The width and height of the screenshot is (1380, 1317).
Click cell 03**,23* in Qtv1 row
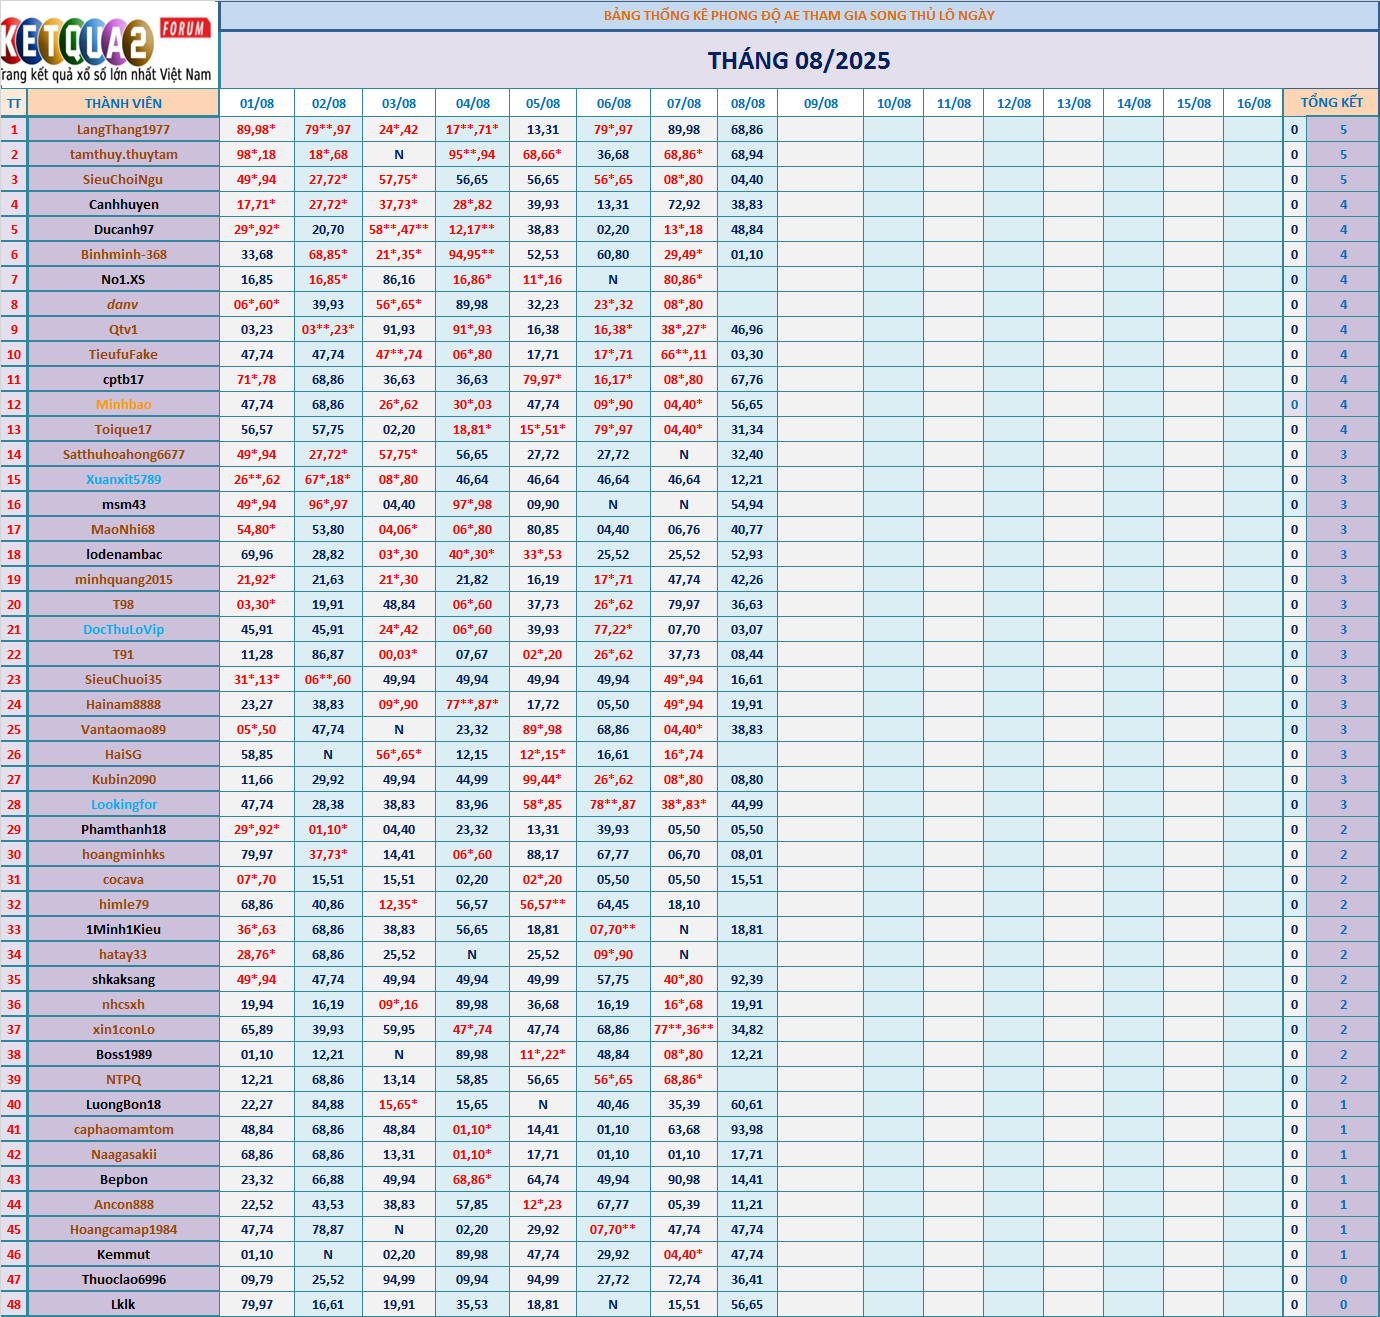[x=328, y=329]
